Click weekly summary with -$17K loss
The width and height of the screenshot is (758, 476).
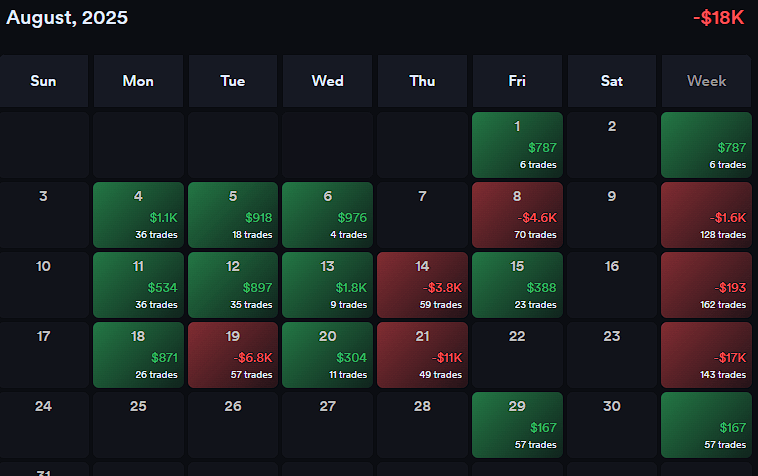(x=706, y=354)
